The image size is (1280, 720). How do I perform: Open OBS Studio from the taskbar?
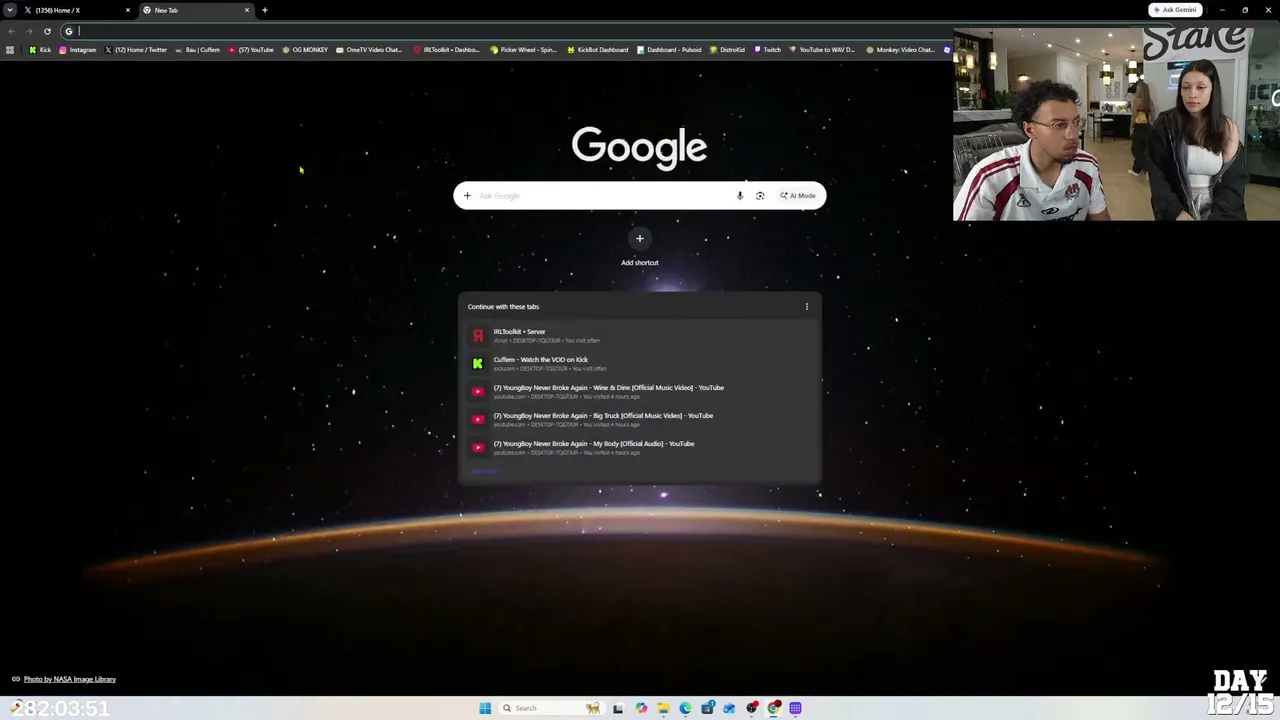tap(752, 708)
